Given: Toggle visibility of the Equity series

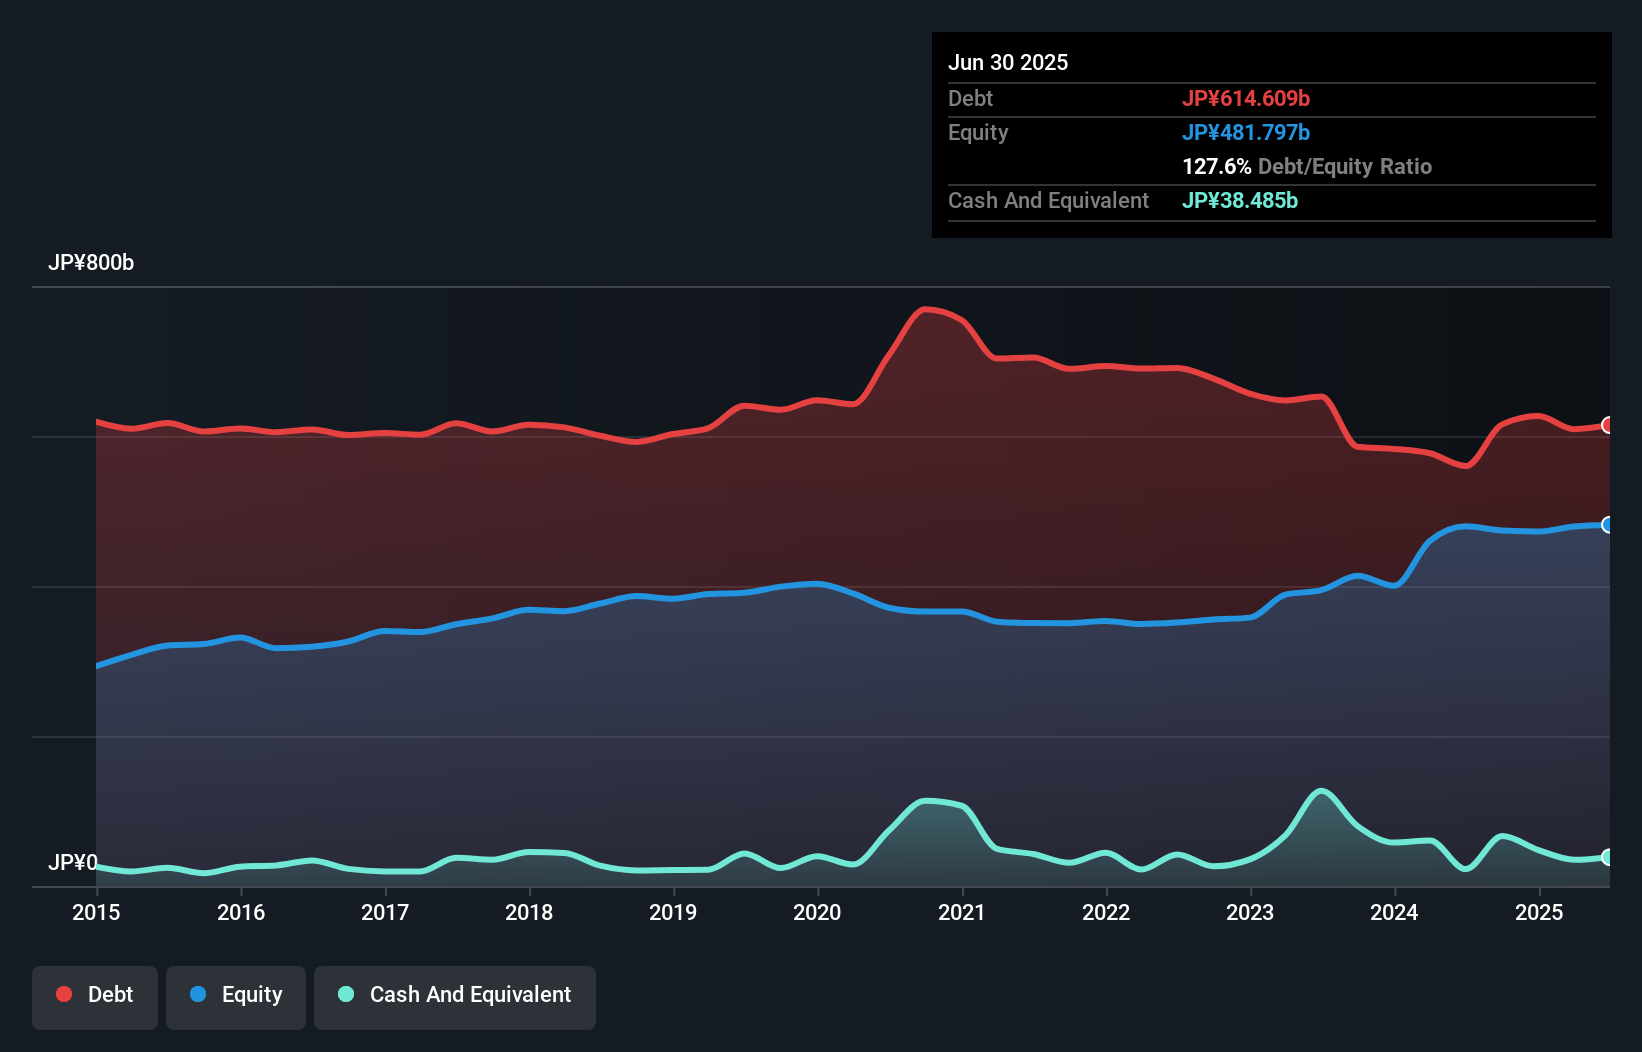Looking at the screenshot, I should click(236, 994).
